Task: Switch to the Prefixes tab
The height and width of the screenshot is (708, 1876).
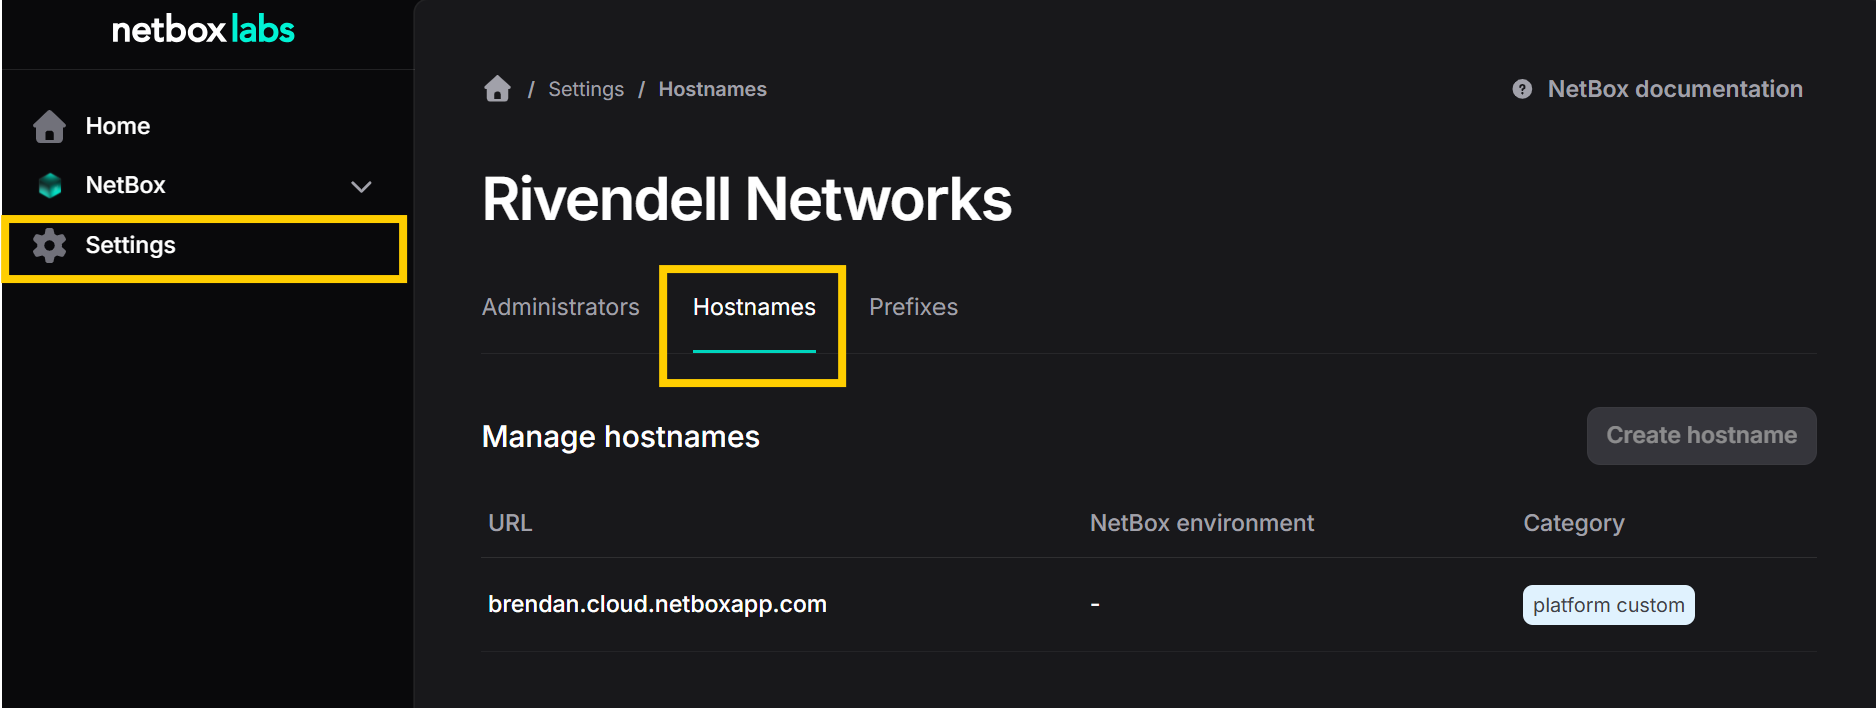Action: (x=913, y=307)
